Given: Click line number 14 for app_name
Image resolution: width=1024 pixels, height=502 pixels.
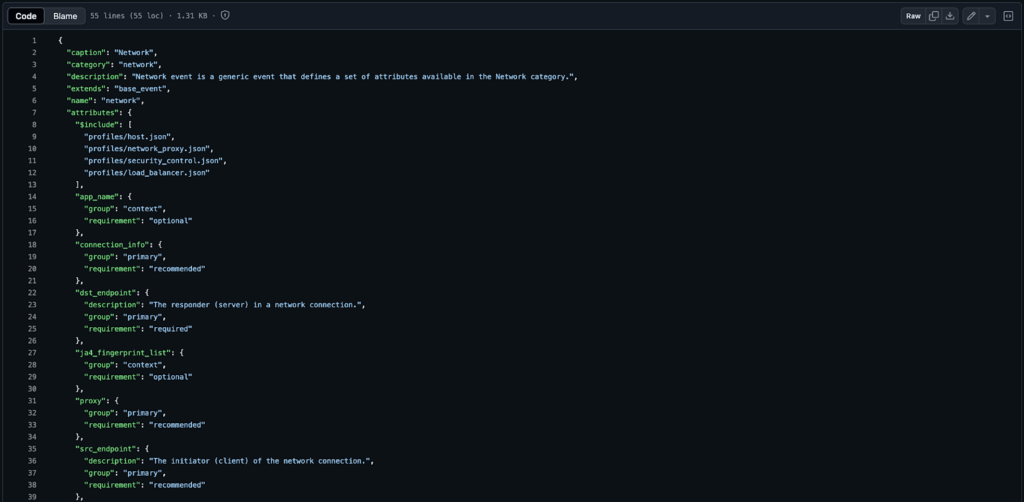Looking at the screenshot, I should tap(33, 197).
